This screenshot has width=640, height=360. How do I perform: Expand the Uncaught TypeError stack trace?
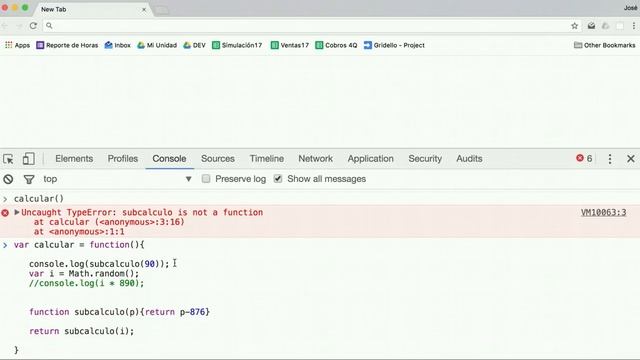point(17,212)
